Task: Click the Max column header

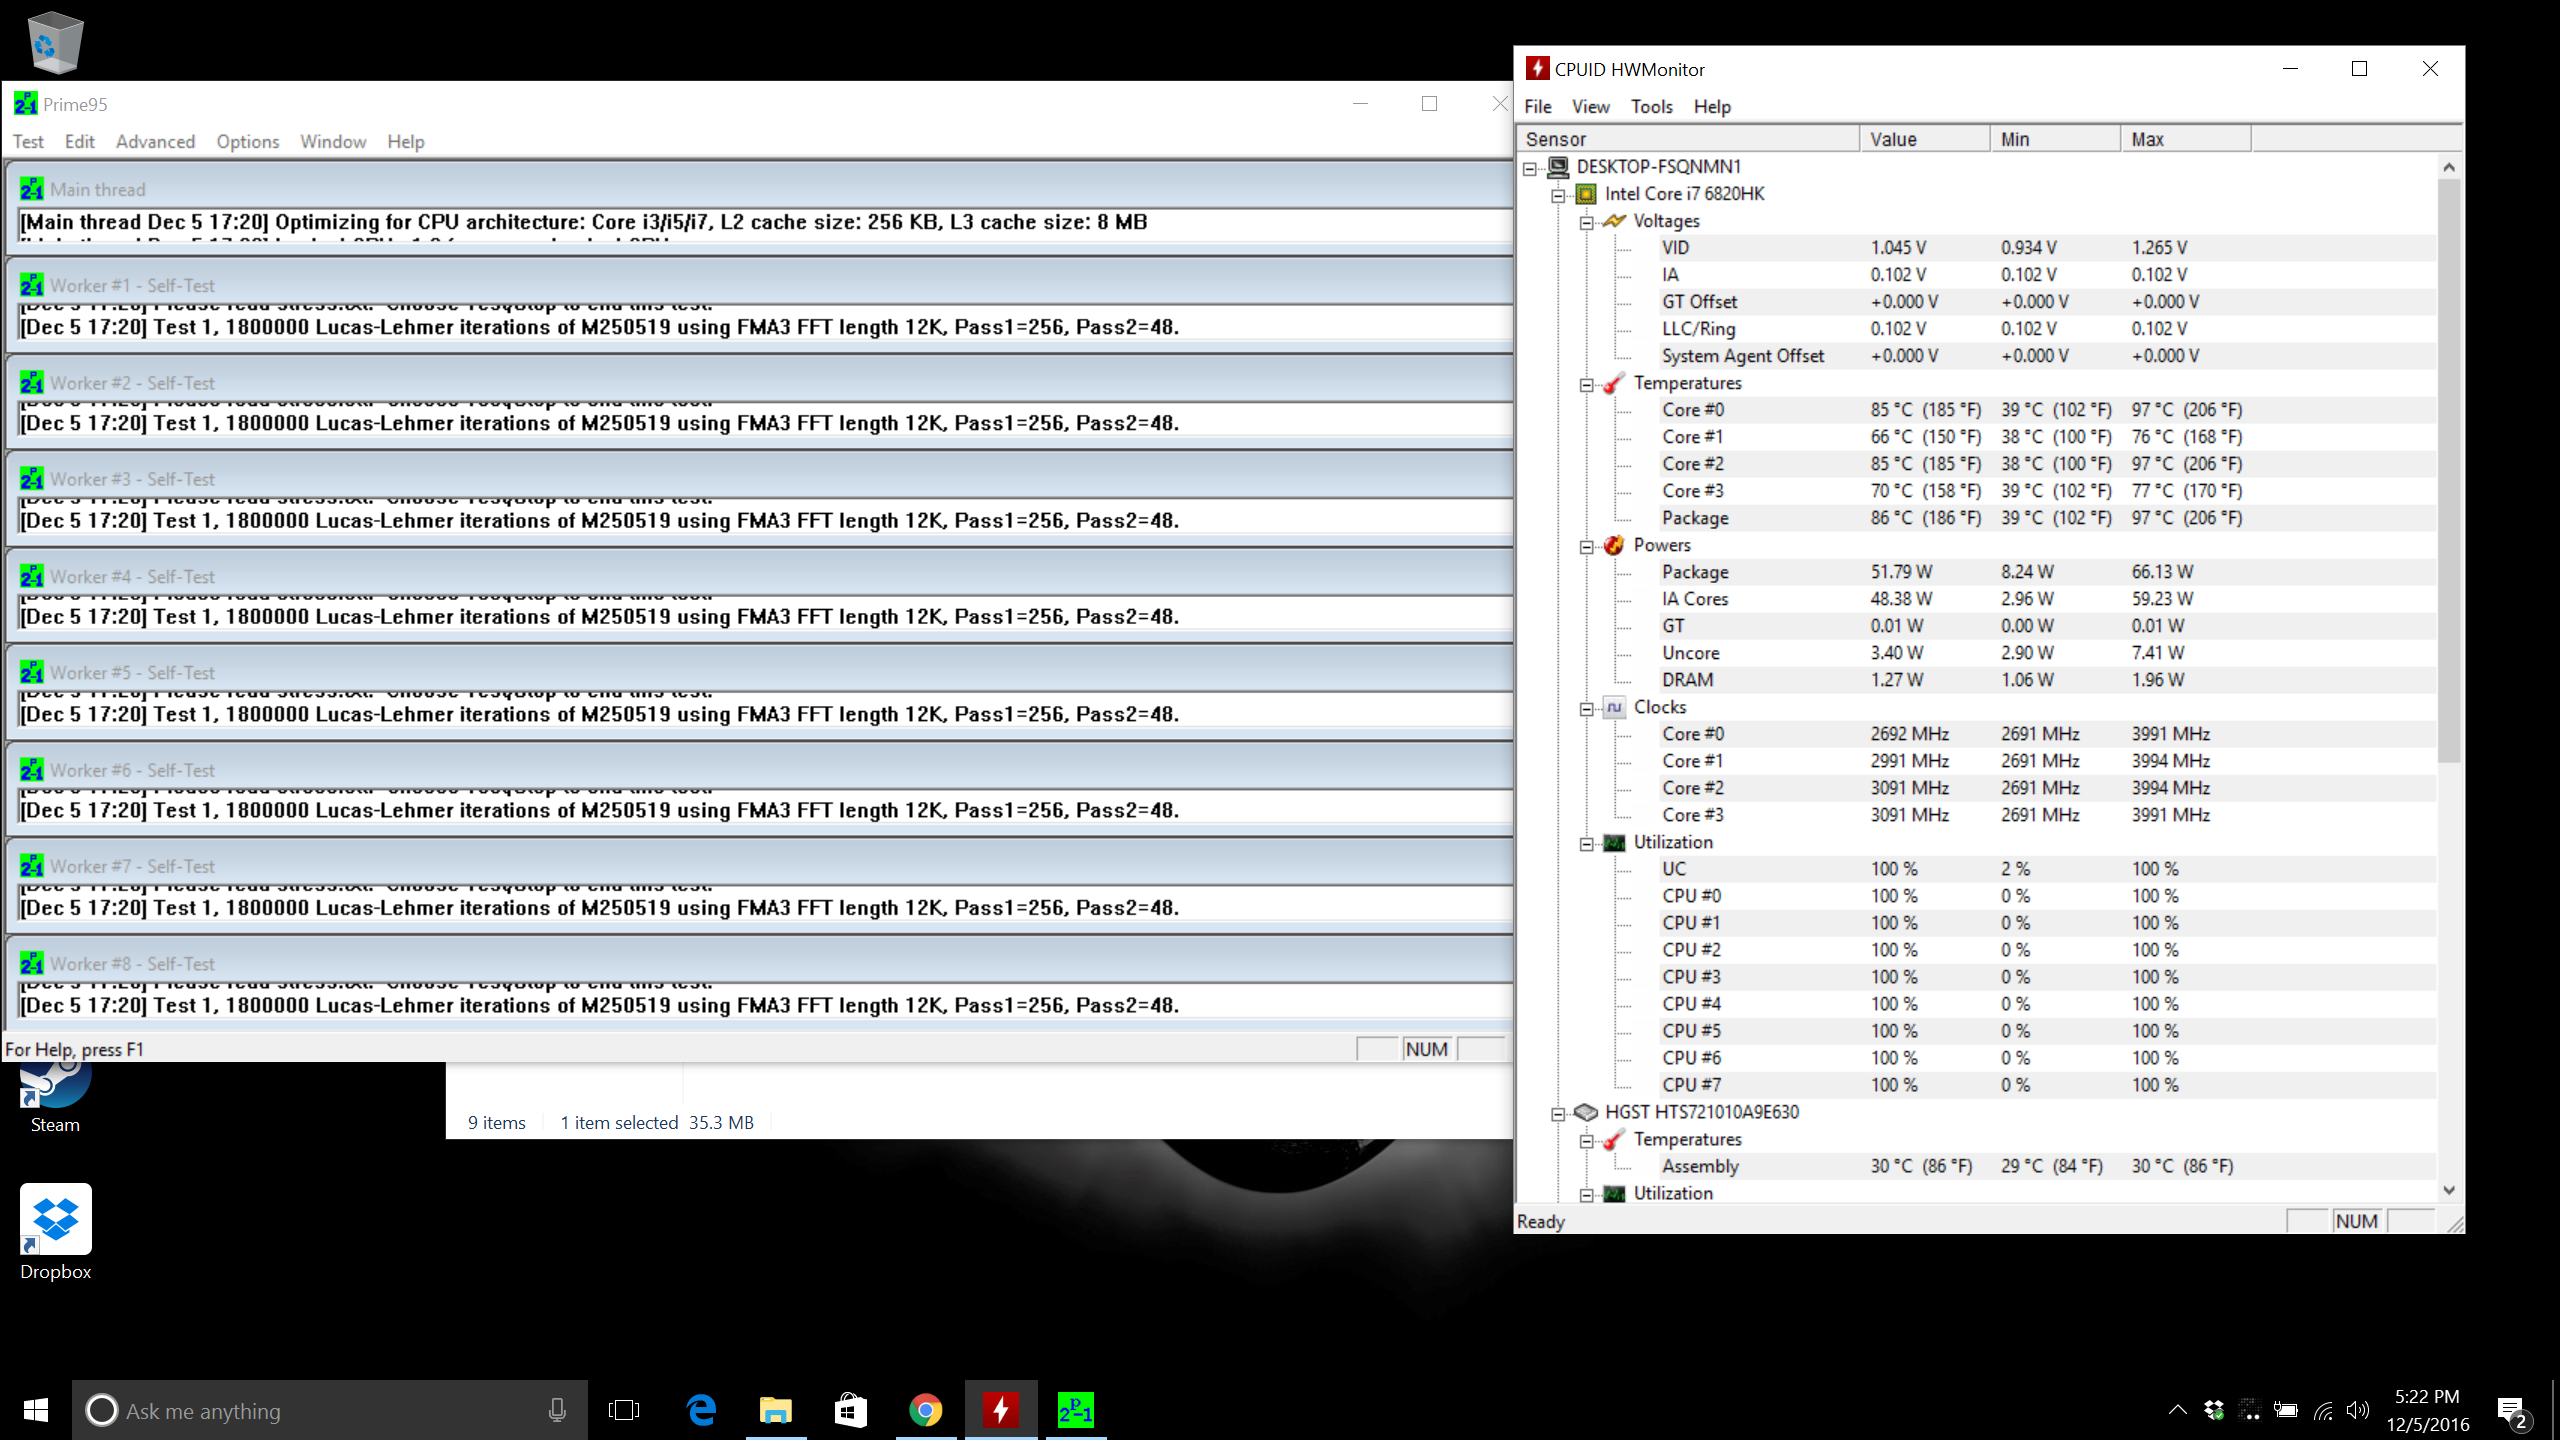Action: (2186, 139)
